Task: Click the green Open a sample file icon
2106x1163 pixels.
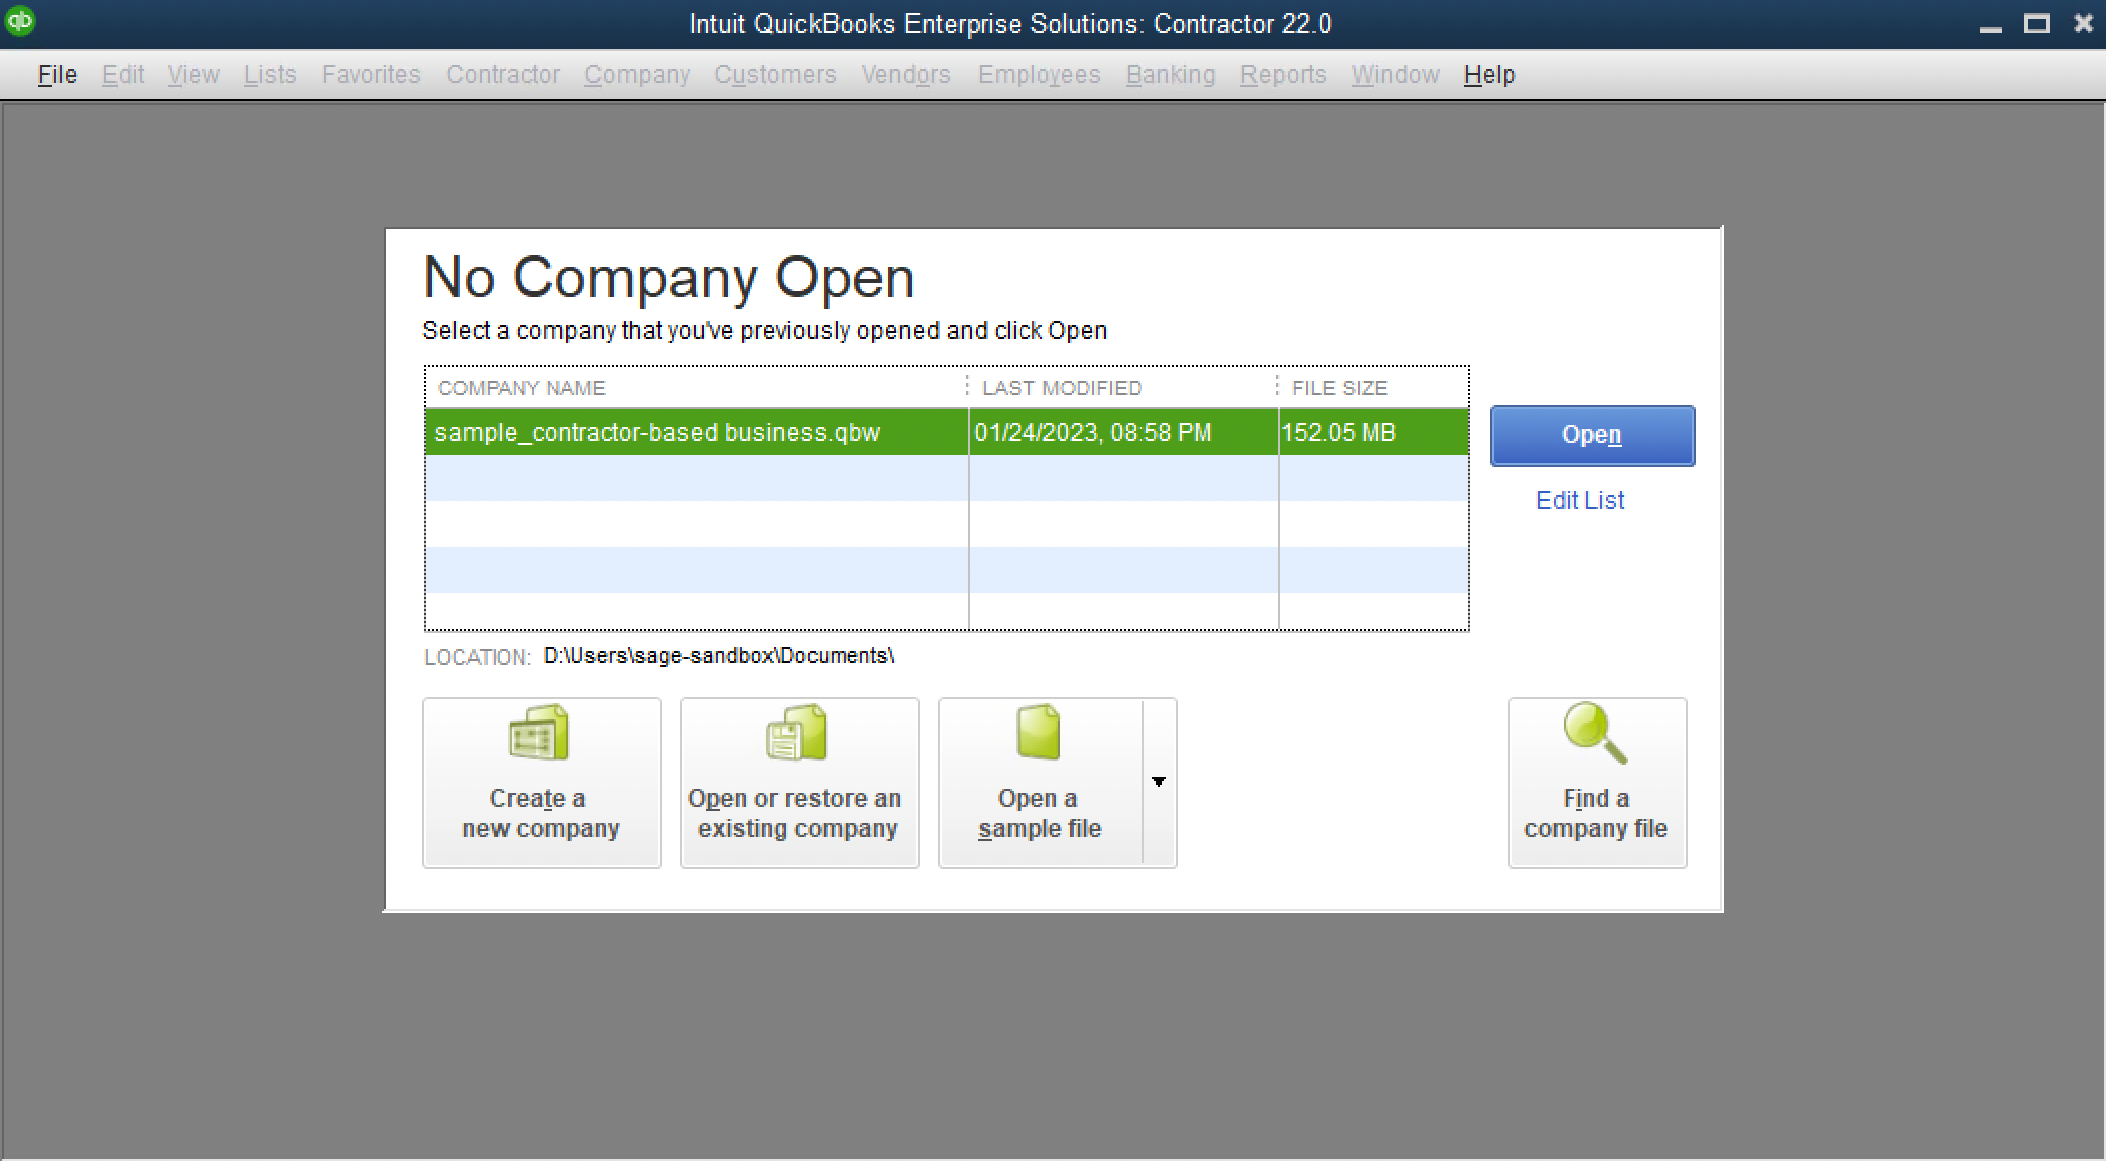Action: coord(1038,733)
